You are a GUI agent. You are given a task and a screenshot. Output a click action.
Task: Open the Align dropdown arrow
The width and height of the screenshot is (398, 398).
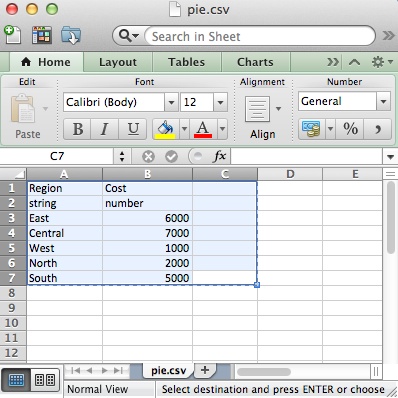click(278, 109)
